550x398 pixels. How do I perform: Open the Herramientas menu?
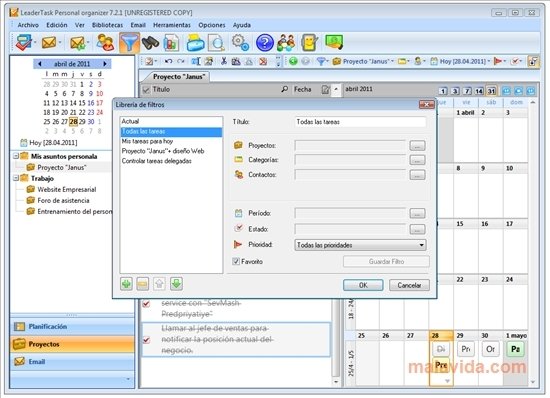[172, 25]
